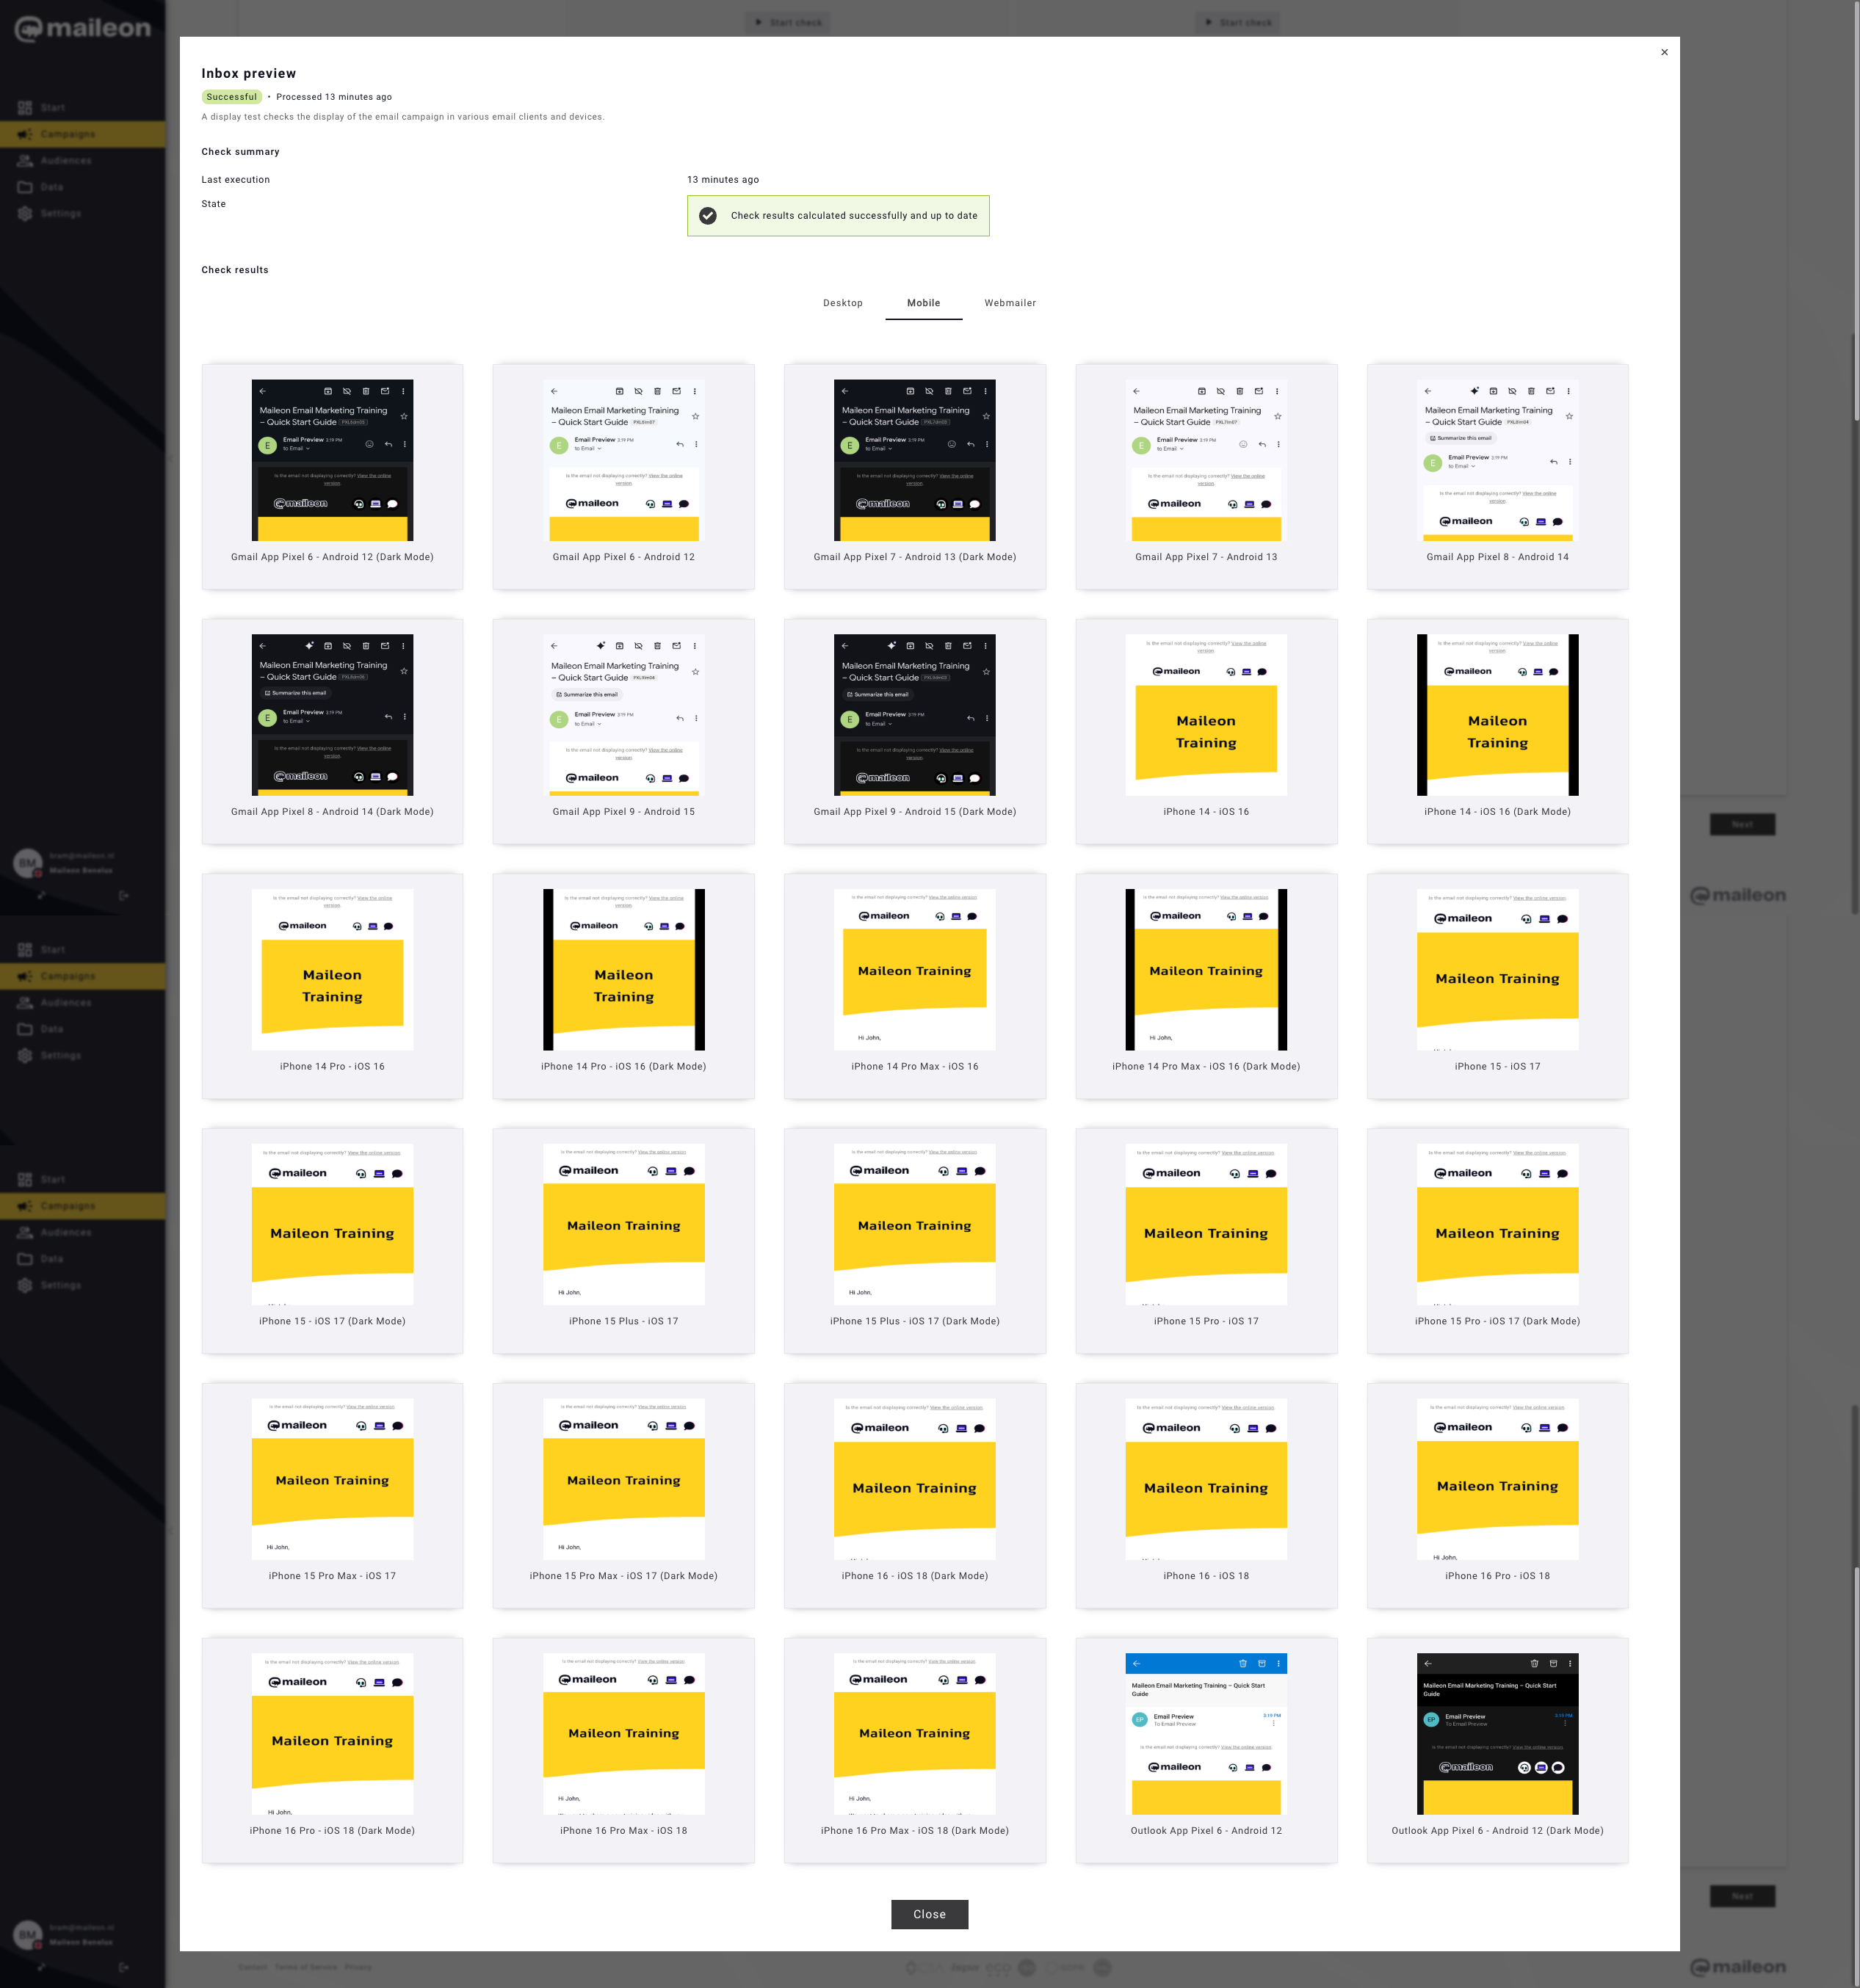The width and height of the screenshot is (1860, 1988).
Task: Open the Webmailer tab
Action: [1009, 303]
